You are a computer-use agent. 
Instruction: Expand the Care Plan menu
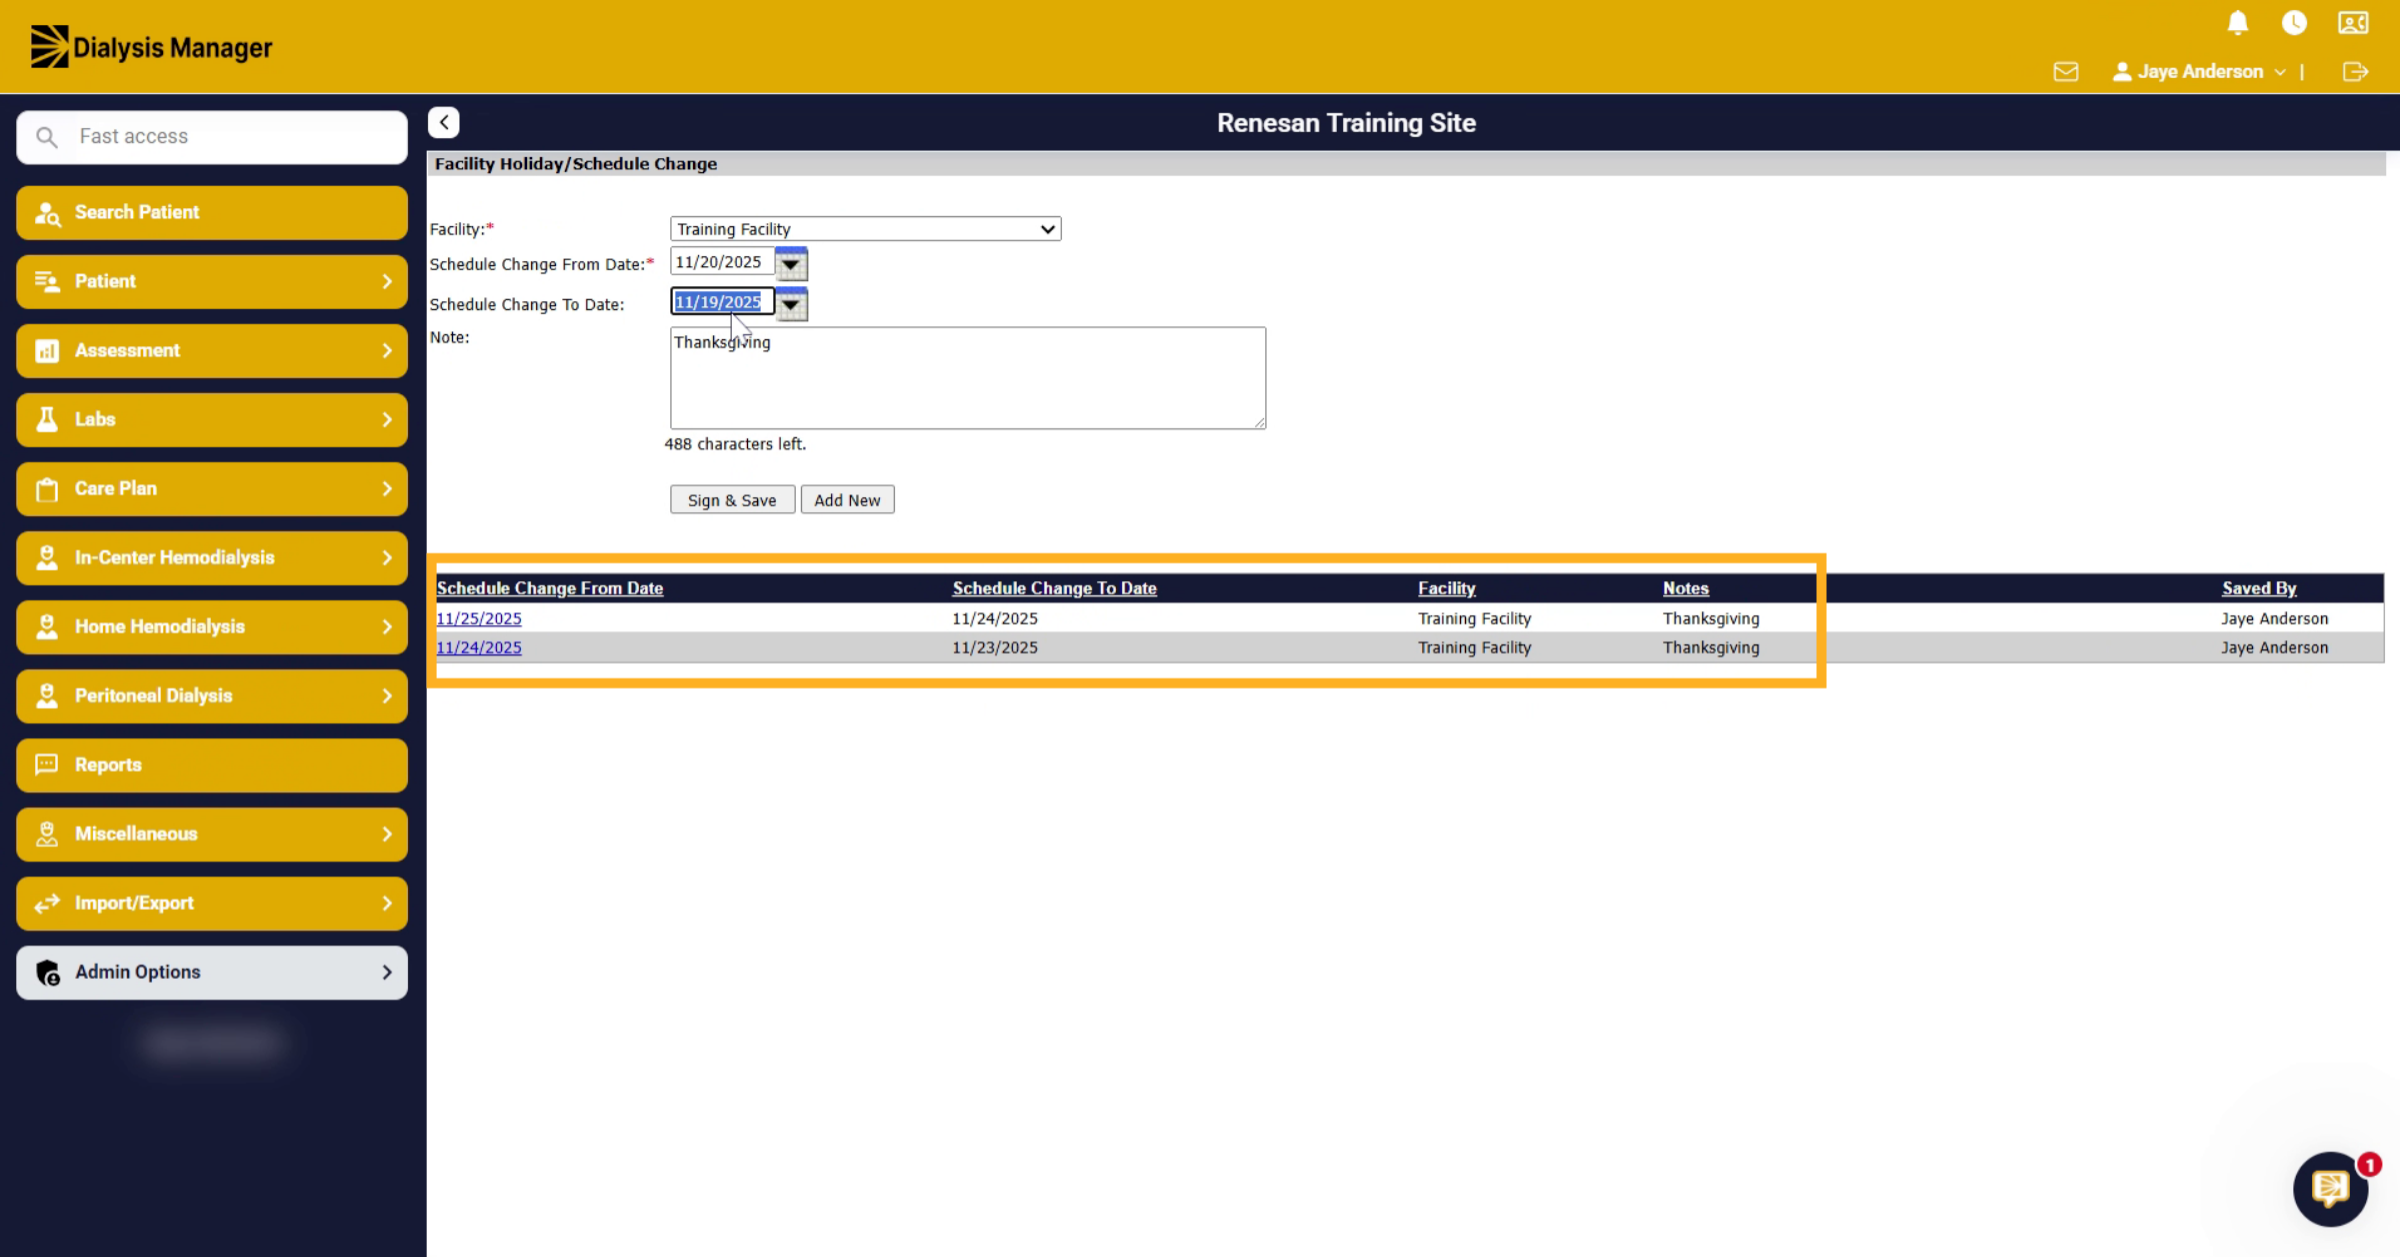click(212, 488)
